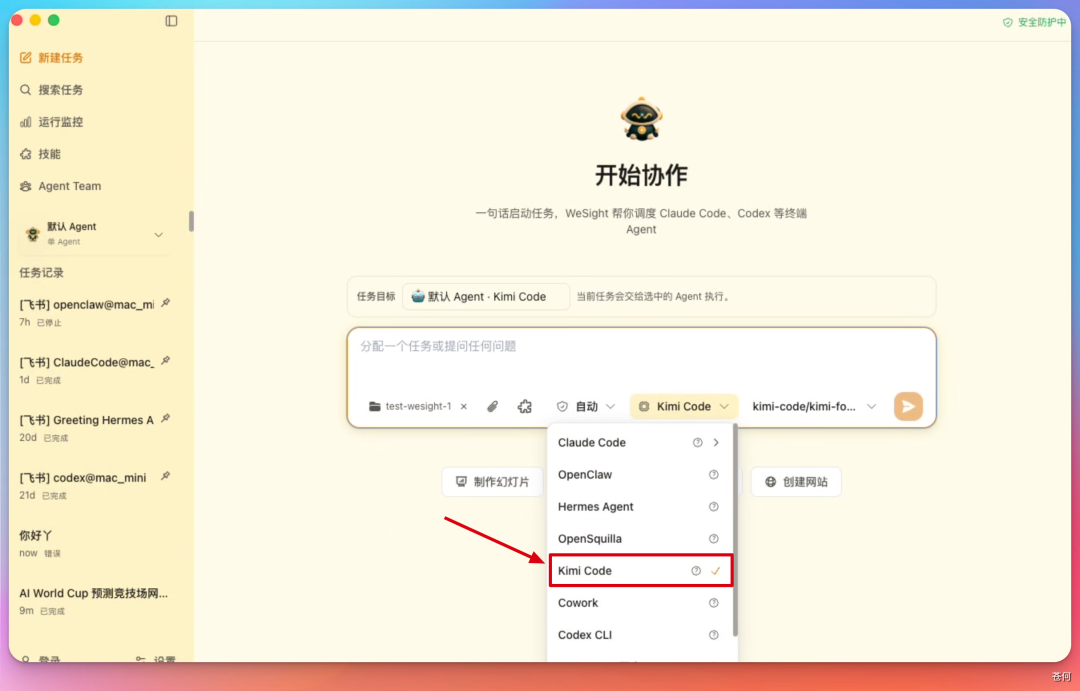Toggle the sidebar panel icon

[172, 21]
